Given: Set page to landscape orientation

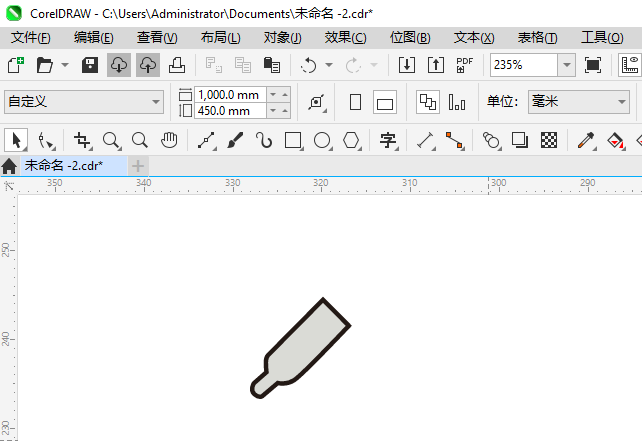Looking at the screenshot, I should pos(384,102).
